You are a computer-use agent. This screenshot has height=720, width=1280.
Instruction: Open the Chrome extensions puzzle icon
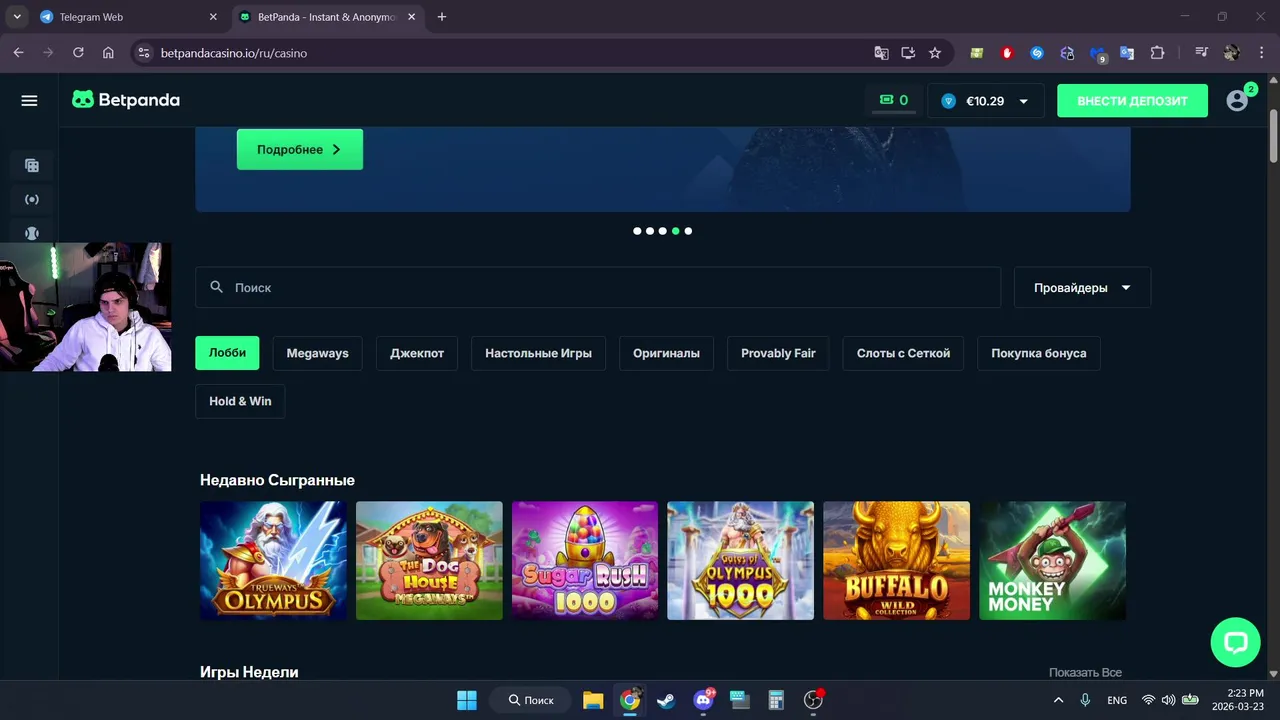[1157, 53]
